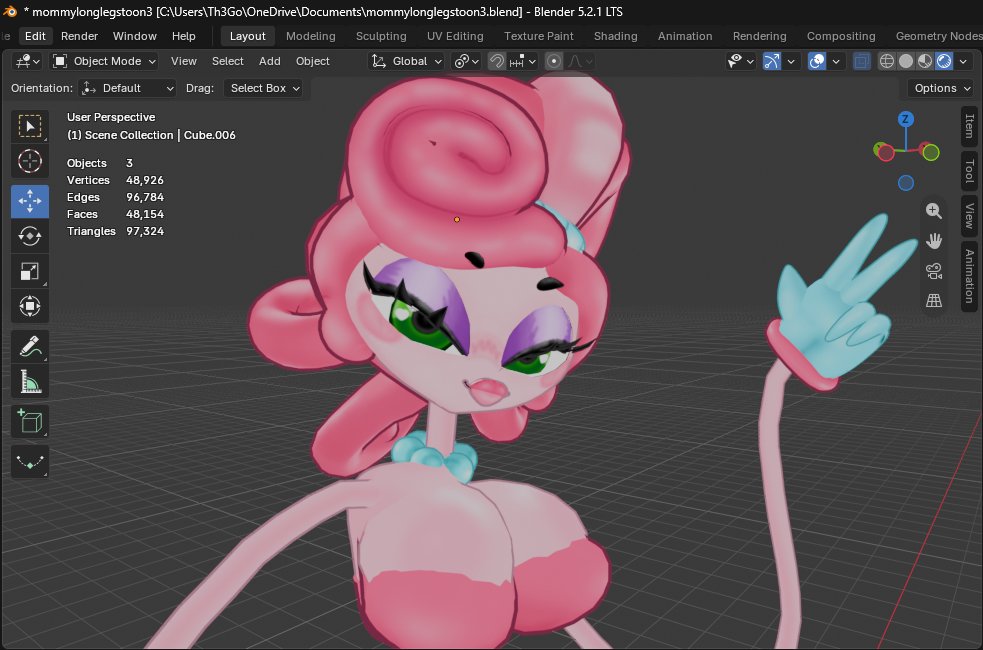Open the viewport Select menu
Viewport: 983px width, 650px height.
point(228,61)
